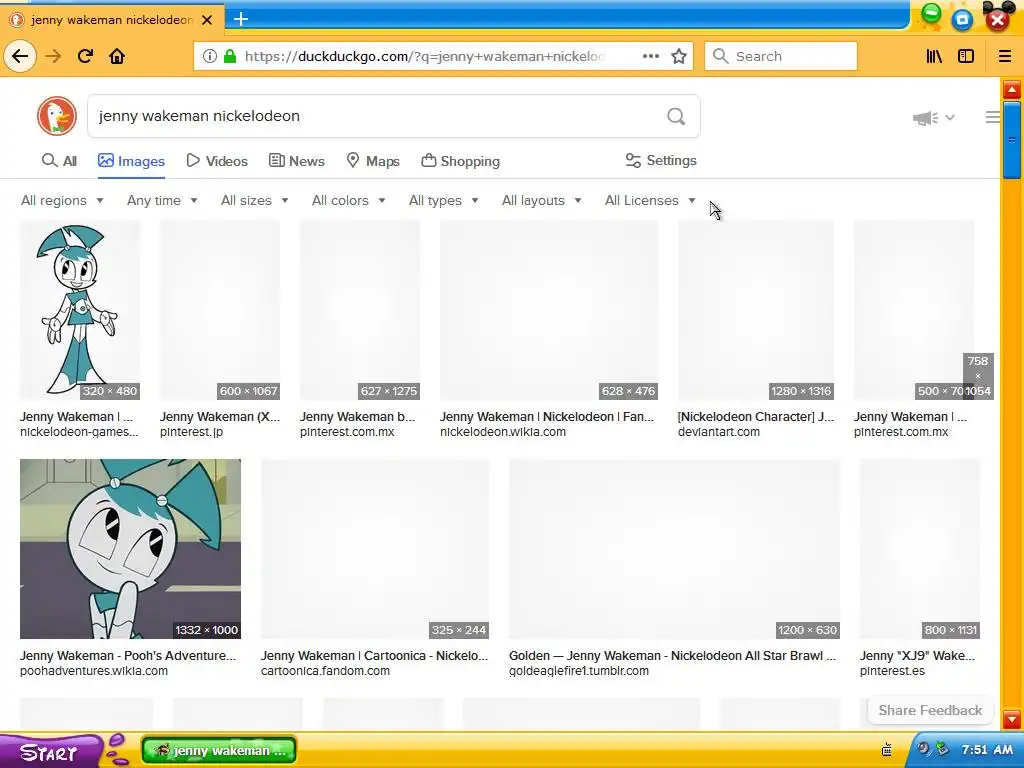Open the 320 × 480 Jenny full-body thumbnail
The height and width of the screenshot is (768, 1024).
80,310
